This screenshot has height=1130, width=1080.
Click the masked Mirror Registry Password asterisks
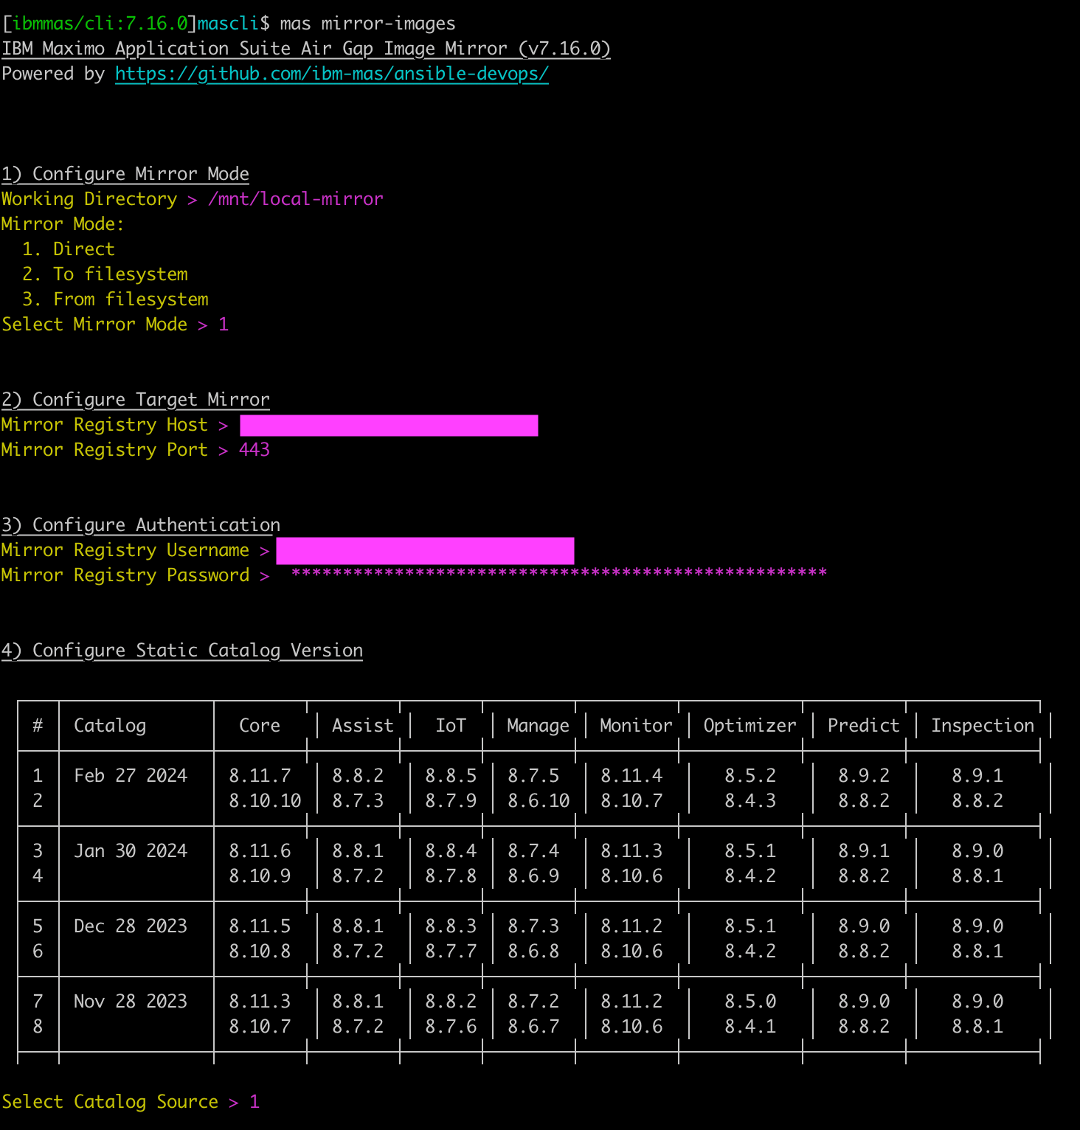click(x=559, y=573)
